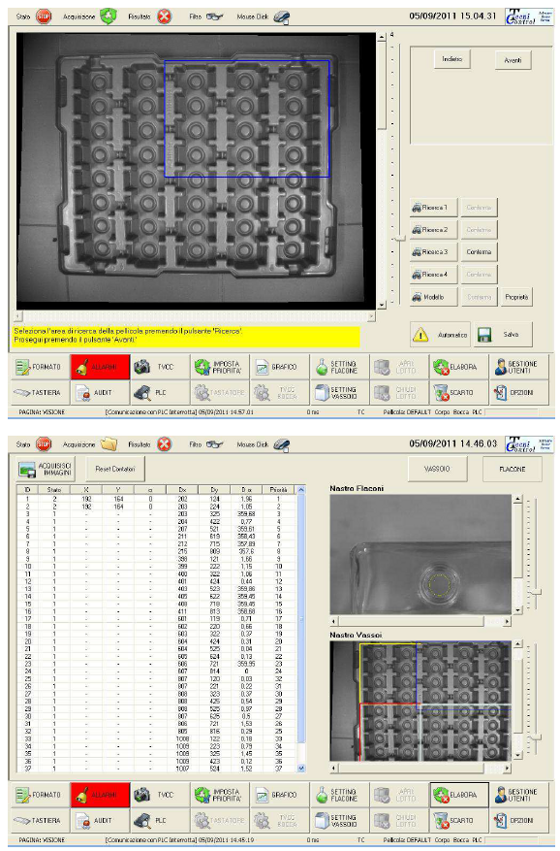Click the Priorità column header

pos(278,490)
